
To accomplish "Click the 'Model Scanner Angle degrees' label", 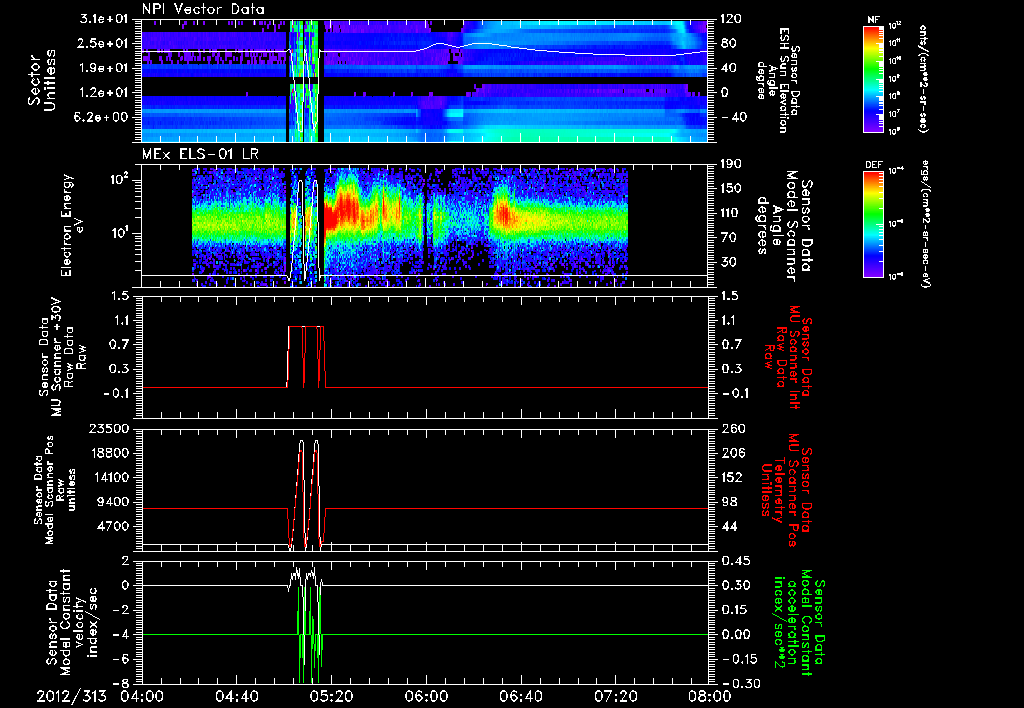I will [786, 225].
